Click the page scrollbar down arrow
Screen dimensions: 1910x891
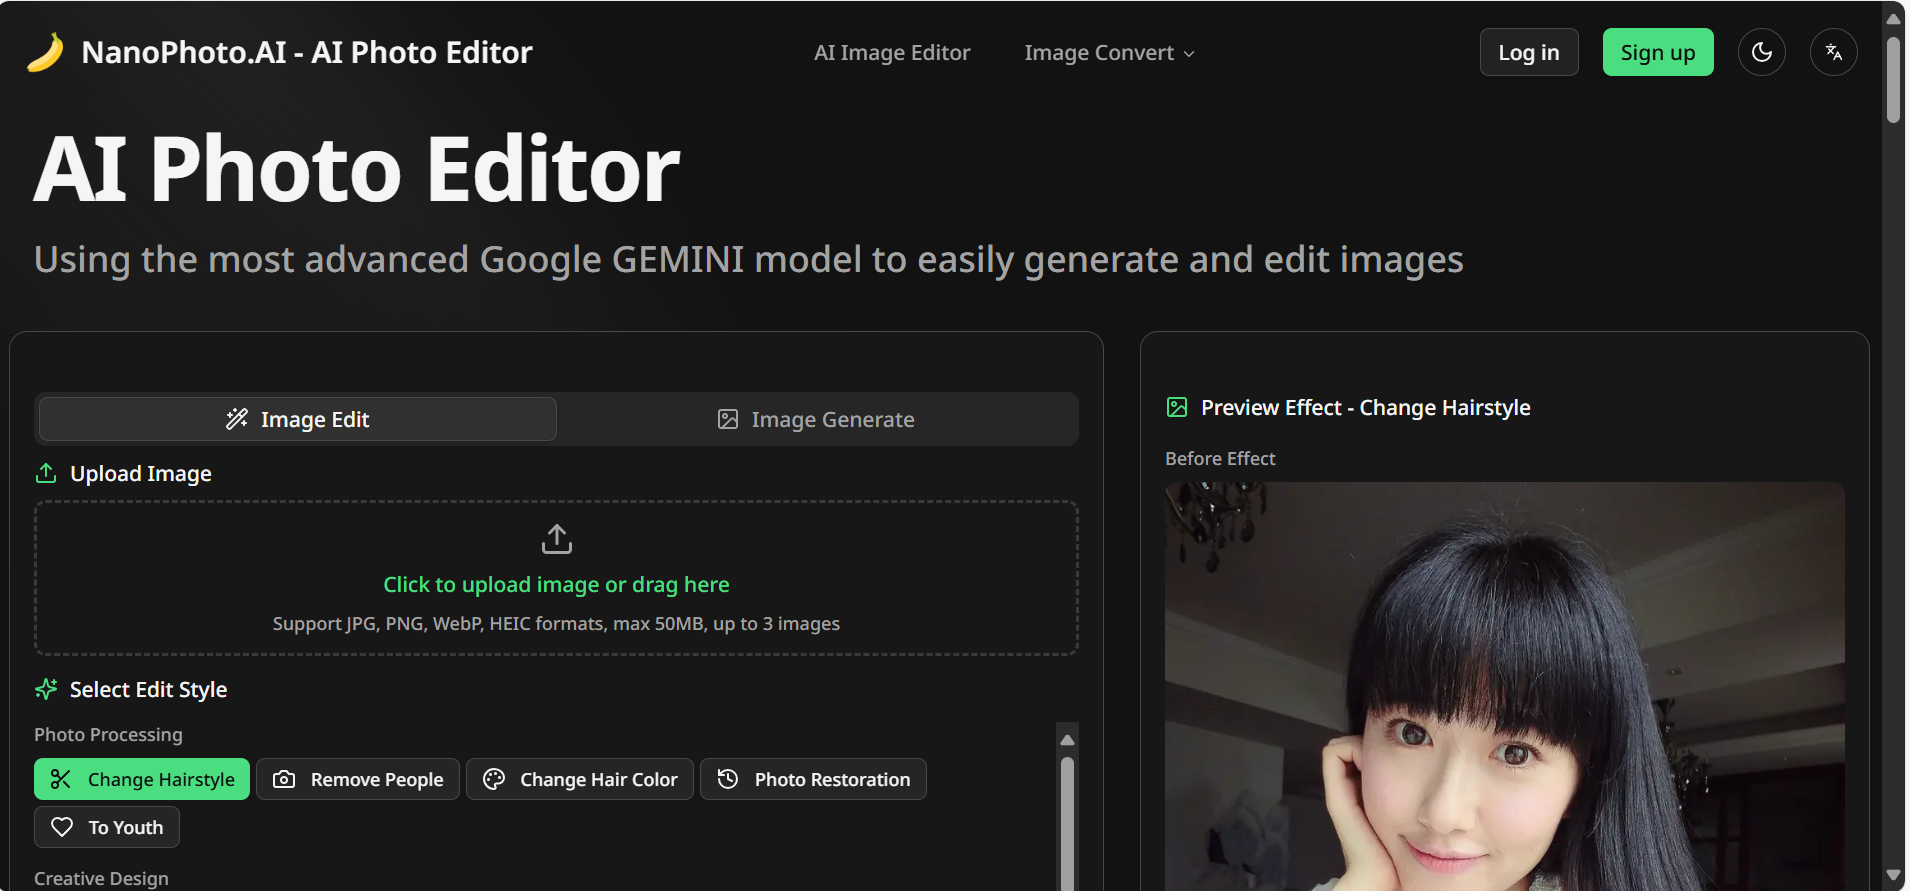coord(1893,875)
